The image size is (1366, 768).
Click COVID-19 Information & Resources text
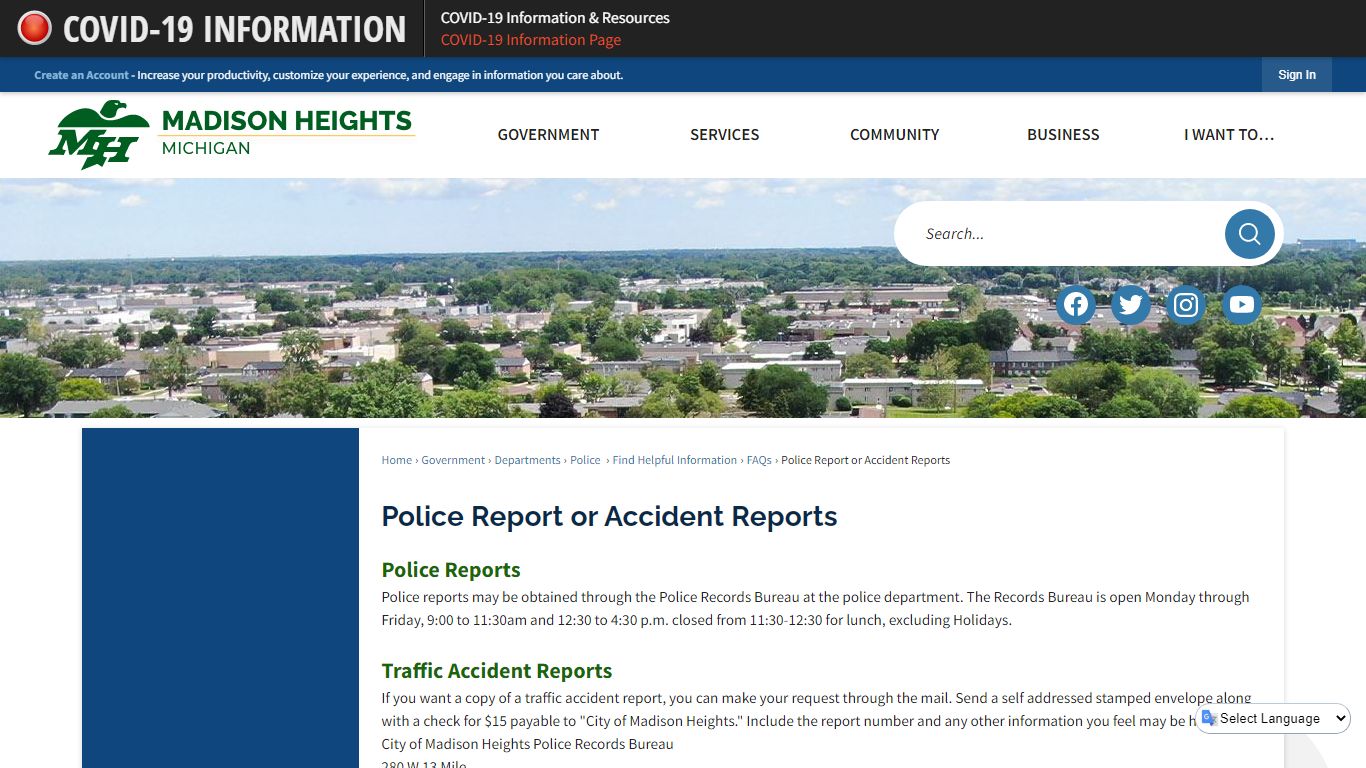tap(555, 18)
